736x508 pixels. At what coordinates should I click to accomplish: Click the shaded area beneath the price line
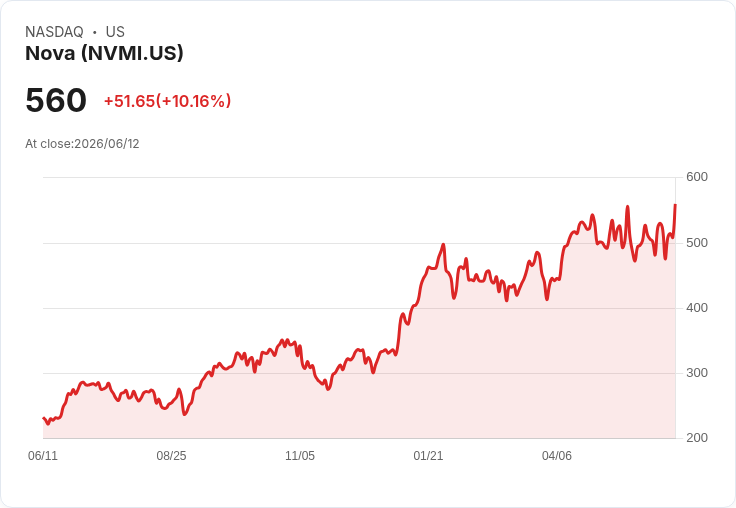(x=357, y=408)
